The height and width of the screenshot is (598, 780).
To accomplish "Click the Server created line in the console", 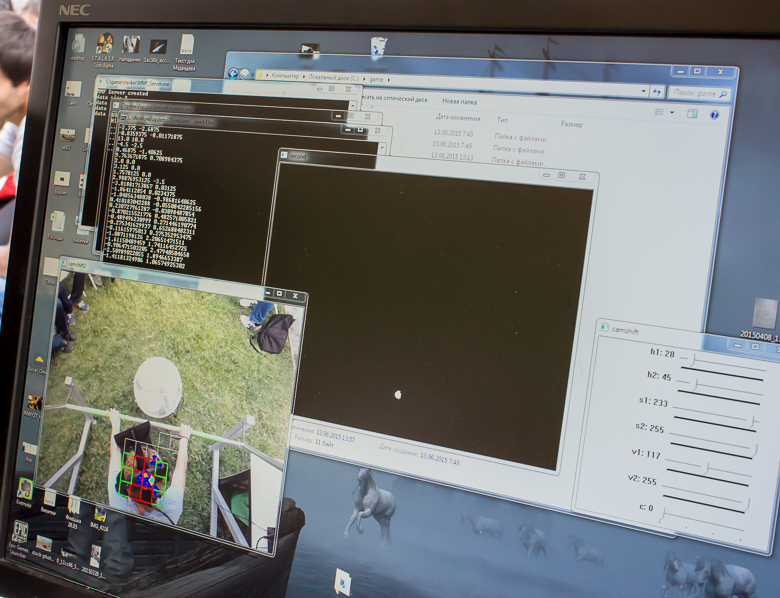I will (123, 93).
